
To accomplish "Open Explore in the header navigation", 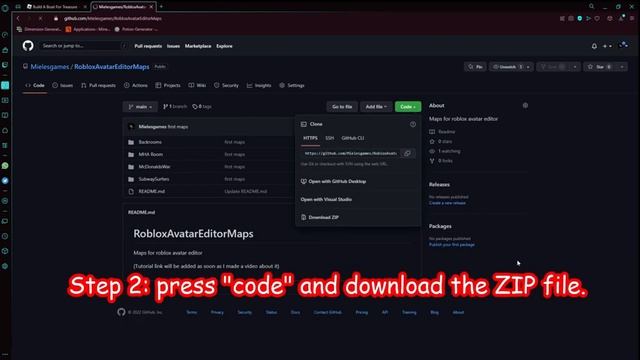I will coord(224,46).
